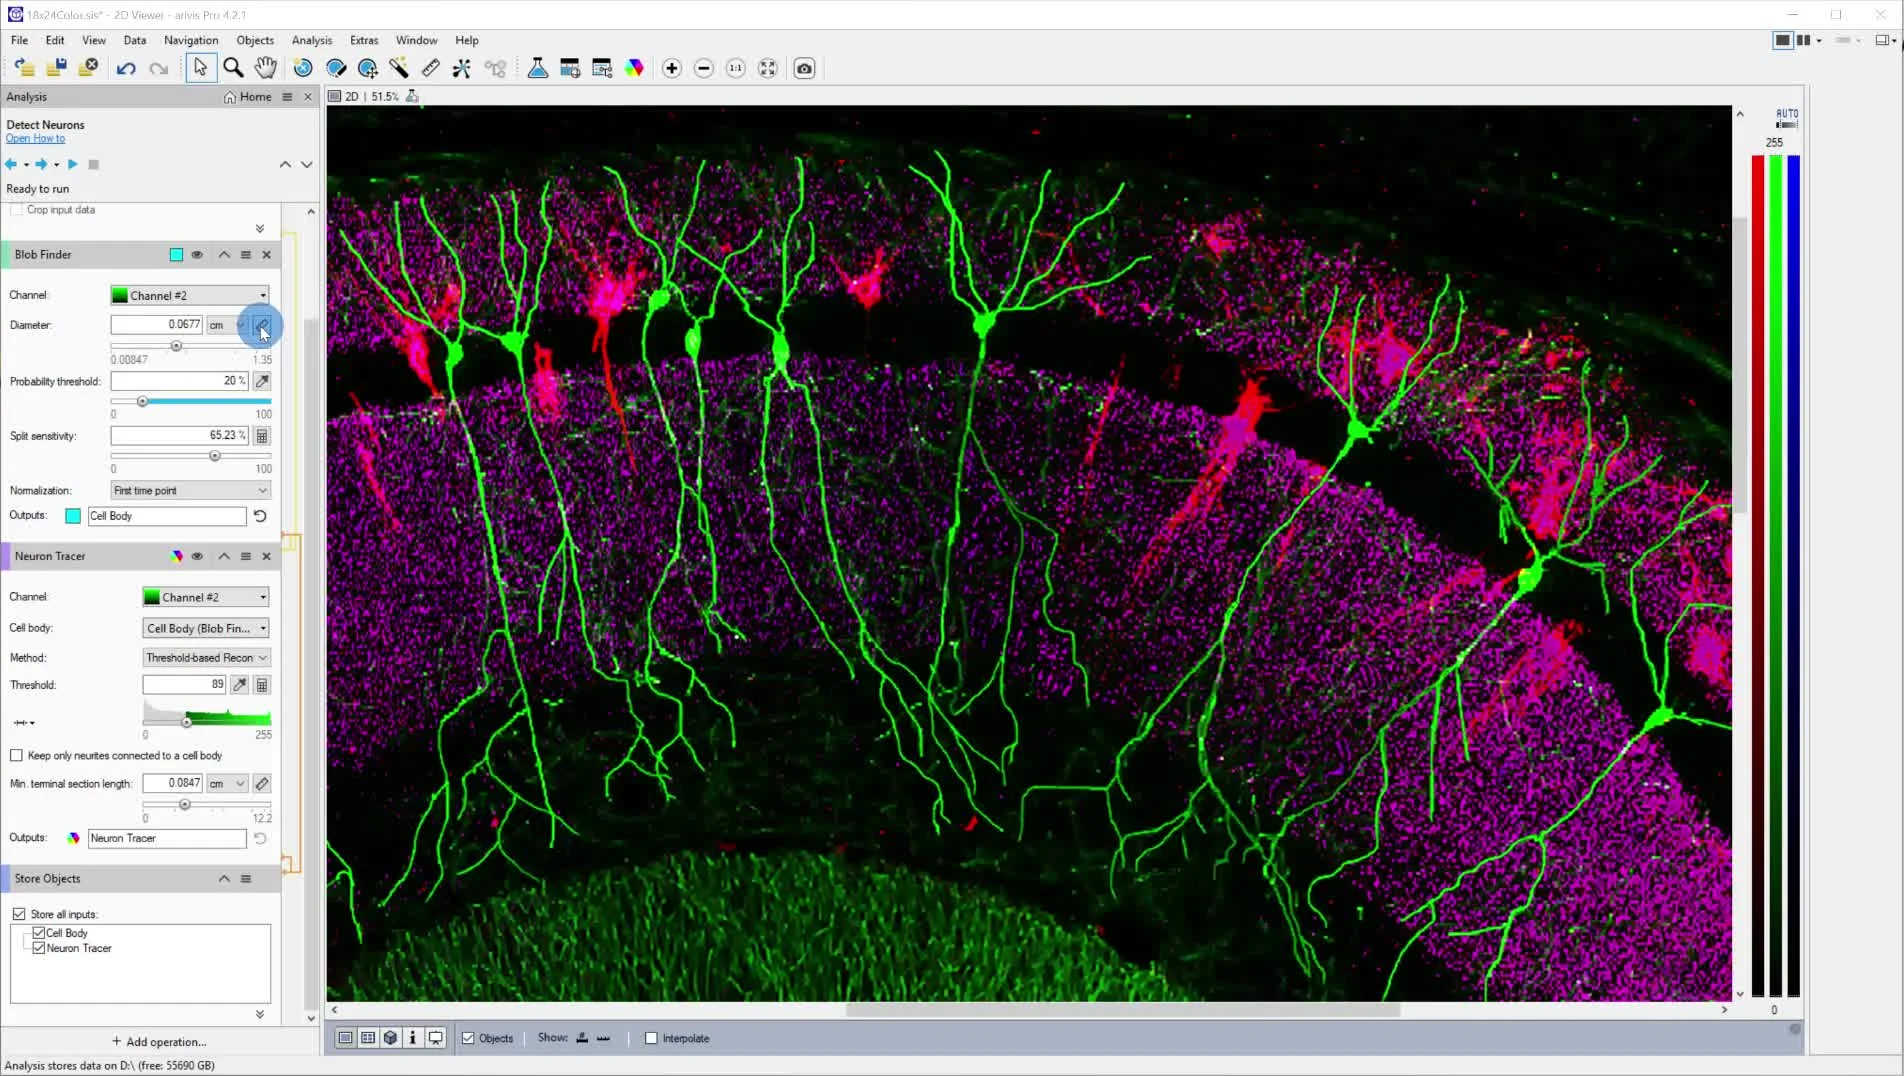Save the document via floppy icon
1904x1076 pixels.
coord(57,68)
